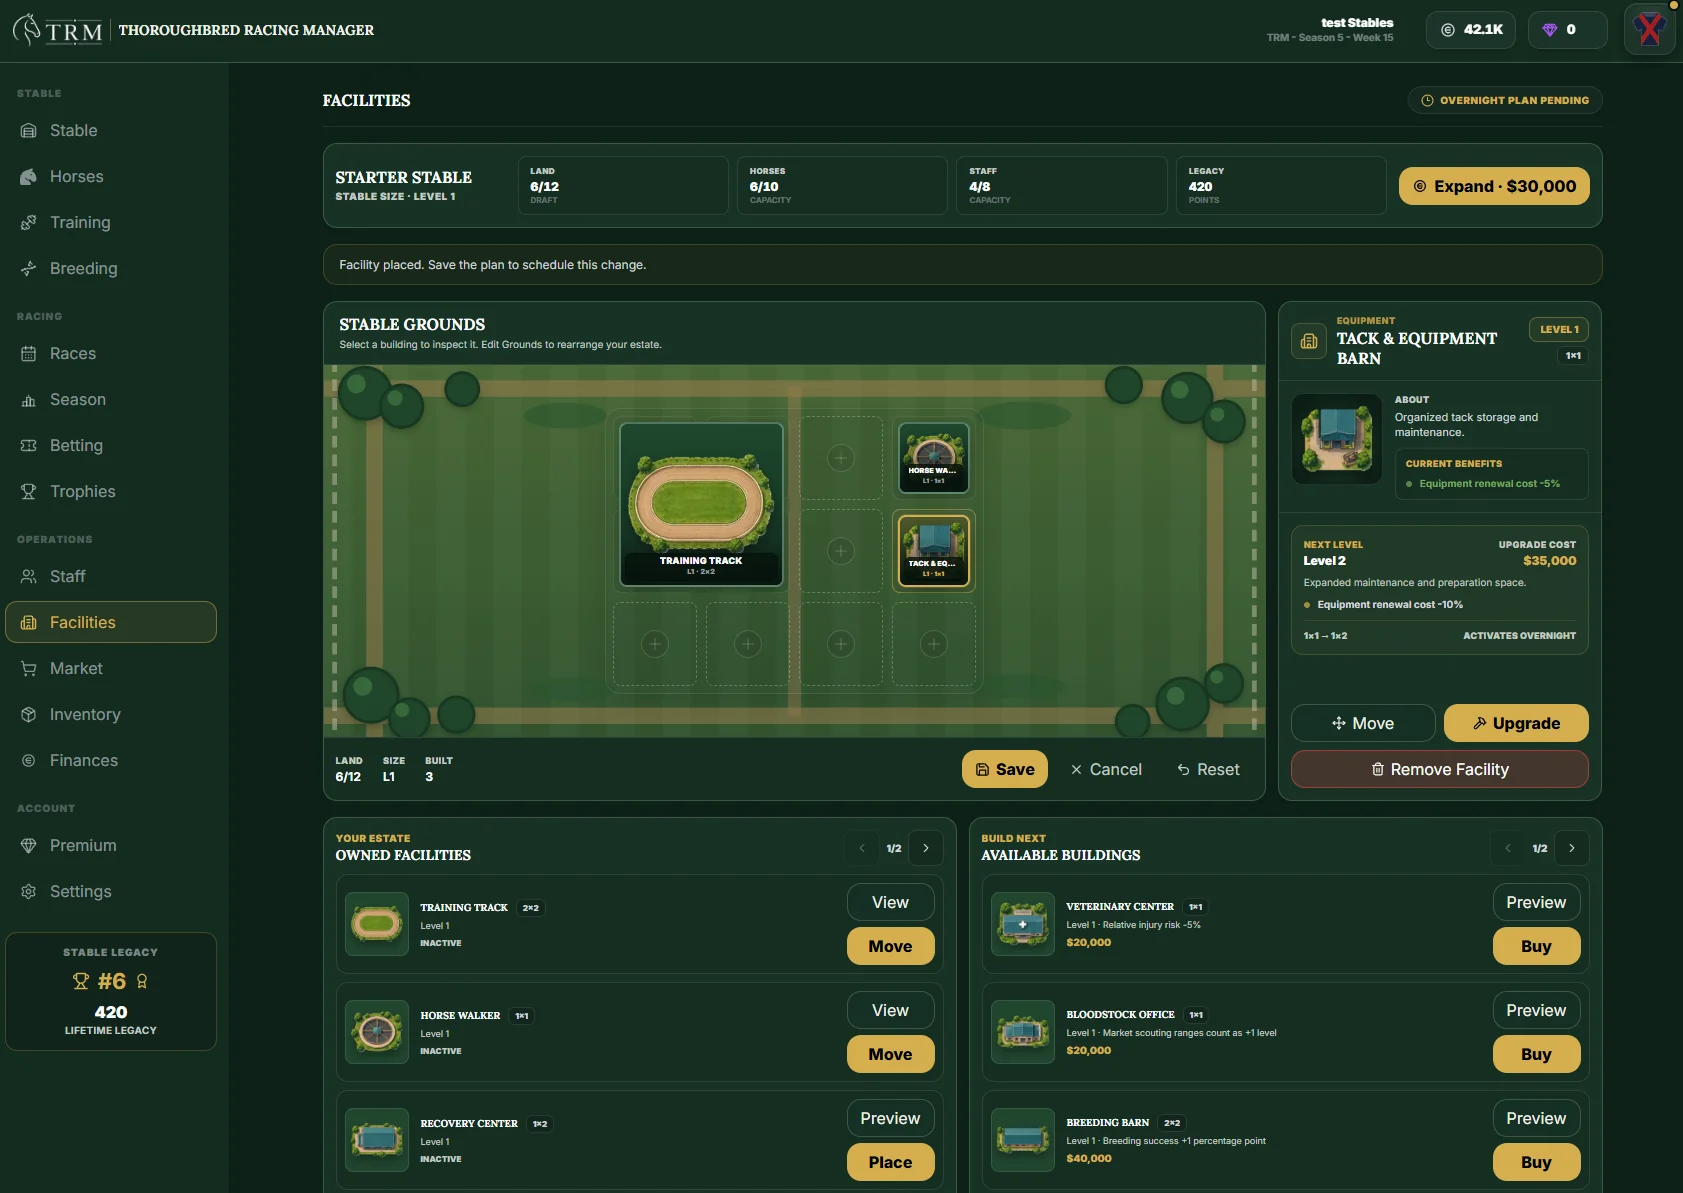Screen dimensions: 1683x1193
Task: Open Trophies cup icon
Action: pyautogui.click(x=29, y=492)
